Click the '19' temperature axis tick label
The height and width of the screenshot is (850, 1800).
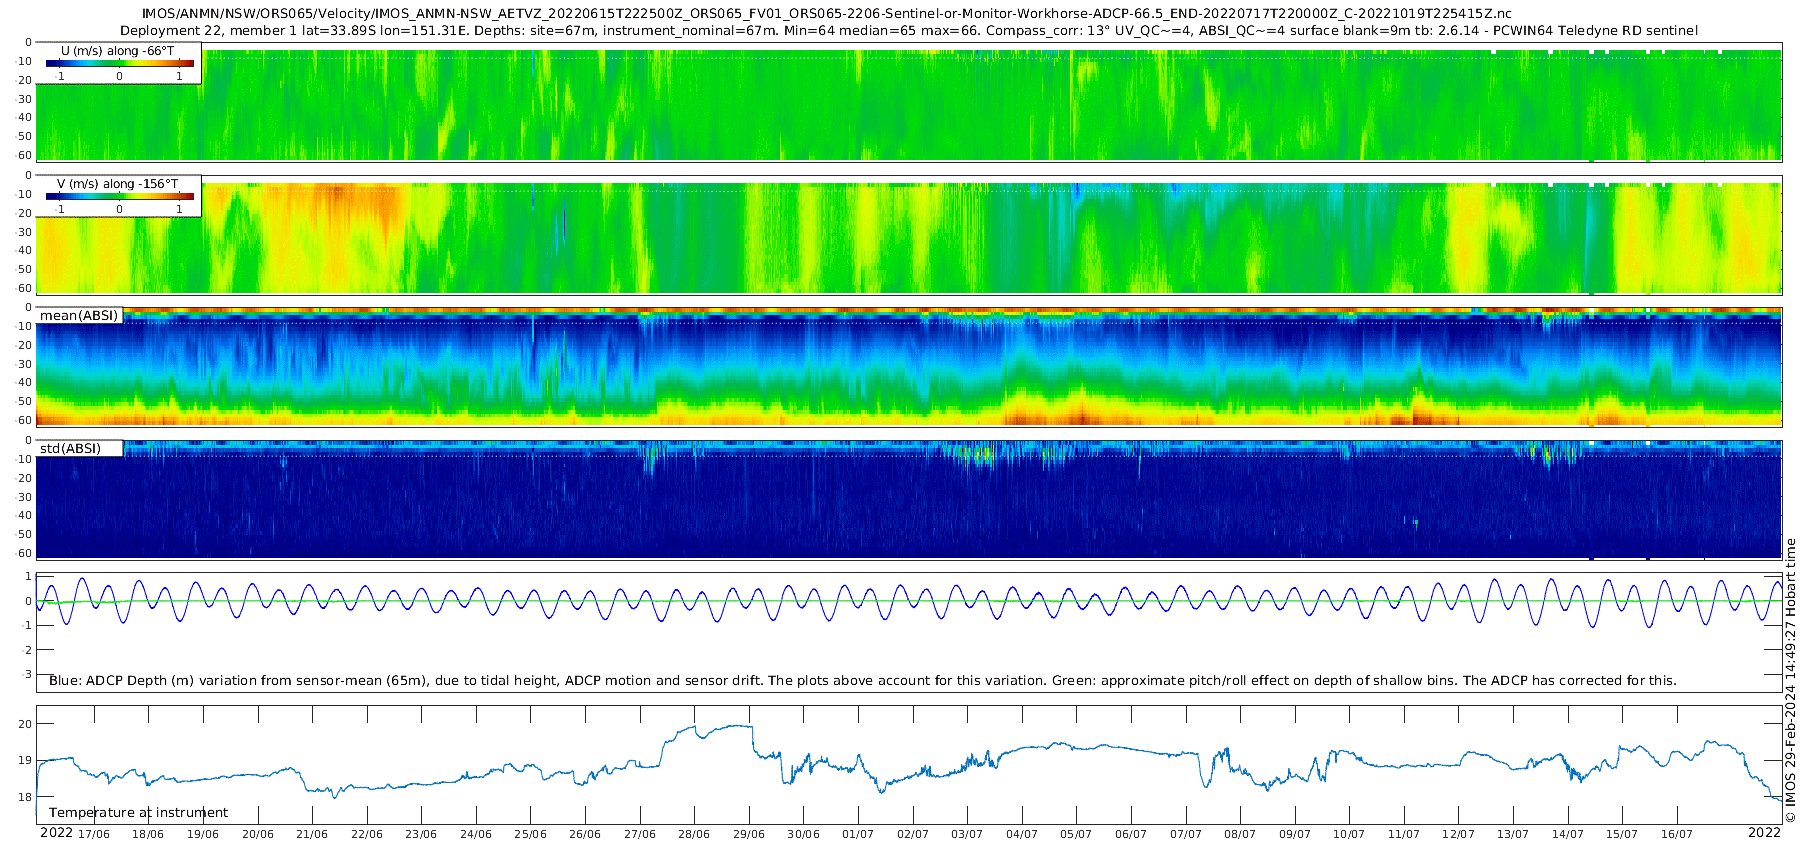(x=25, y=760)
